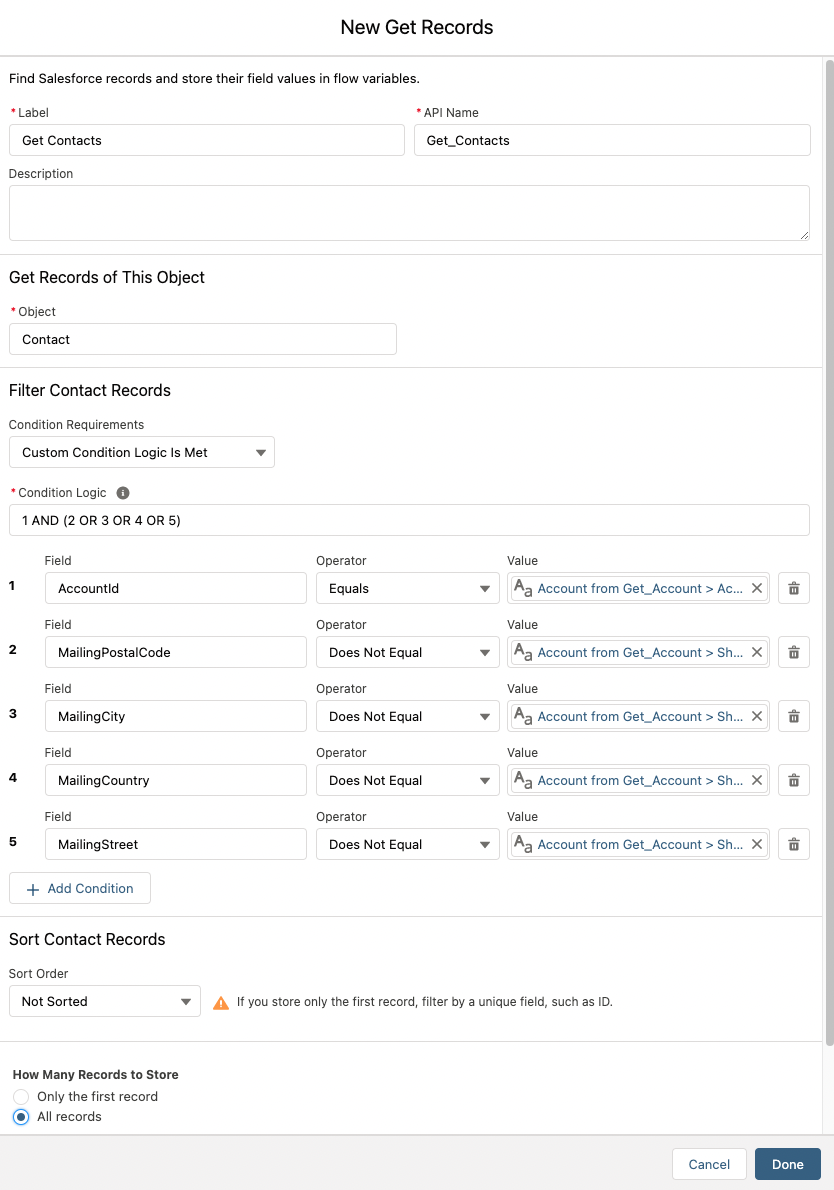Select the All records radio button
The width and height of the screenshot is (834, 1190).
pos(21,1117)
